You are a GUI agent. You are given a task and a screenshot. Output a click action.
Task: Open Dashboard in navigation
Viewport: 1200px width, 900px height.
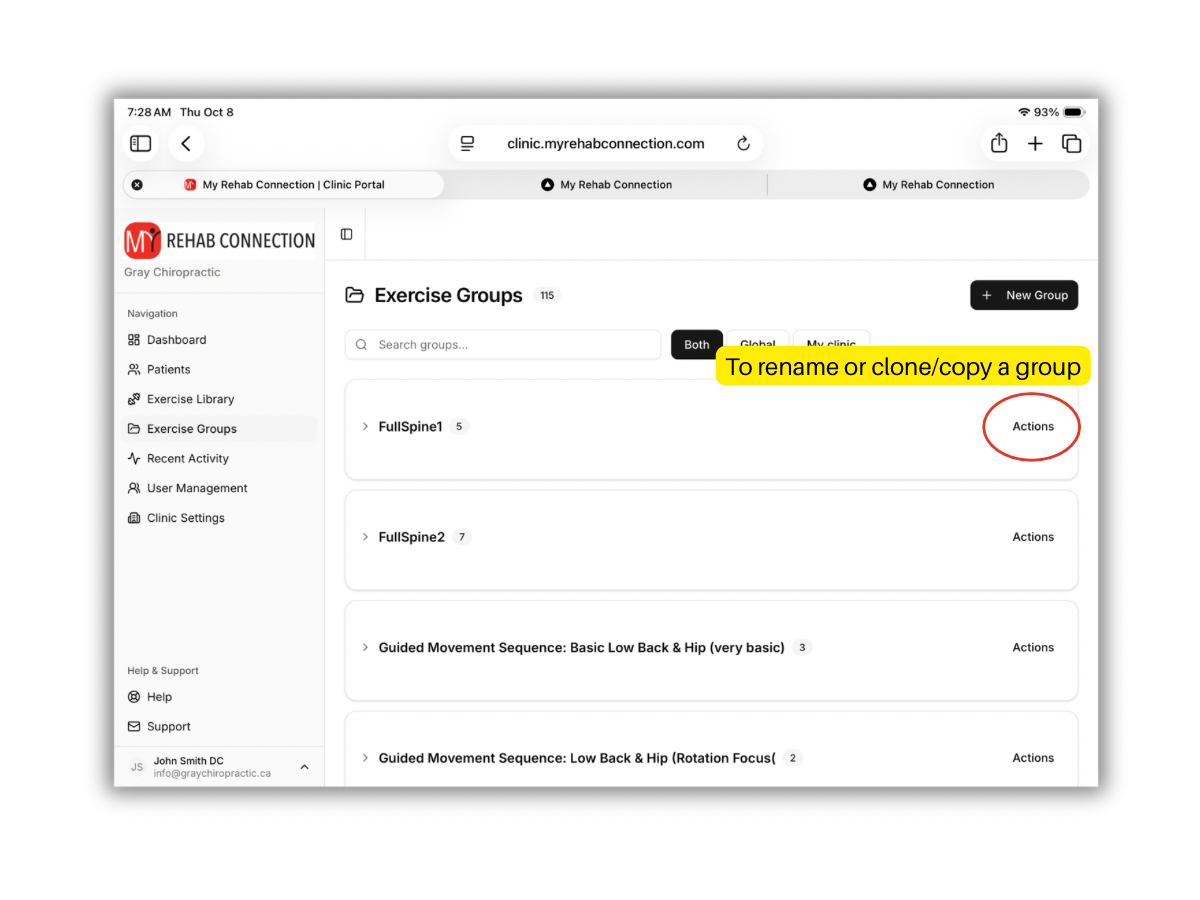point(220,340)
